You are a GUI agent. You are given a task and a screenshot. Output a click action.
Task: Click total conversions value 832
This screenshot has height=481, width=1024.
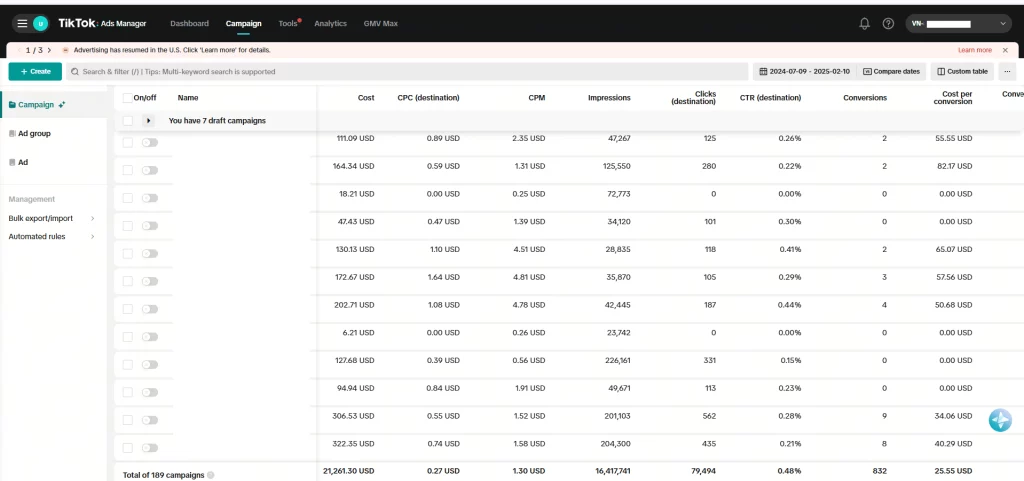[x=880, y=471]
